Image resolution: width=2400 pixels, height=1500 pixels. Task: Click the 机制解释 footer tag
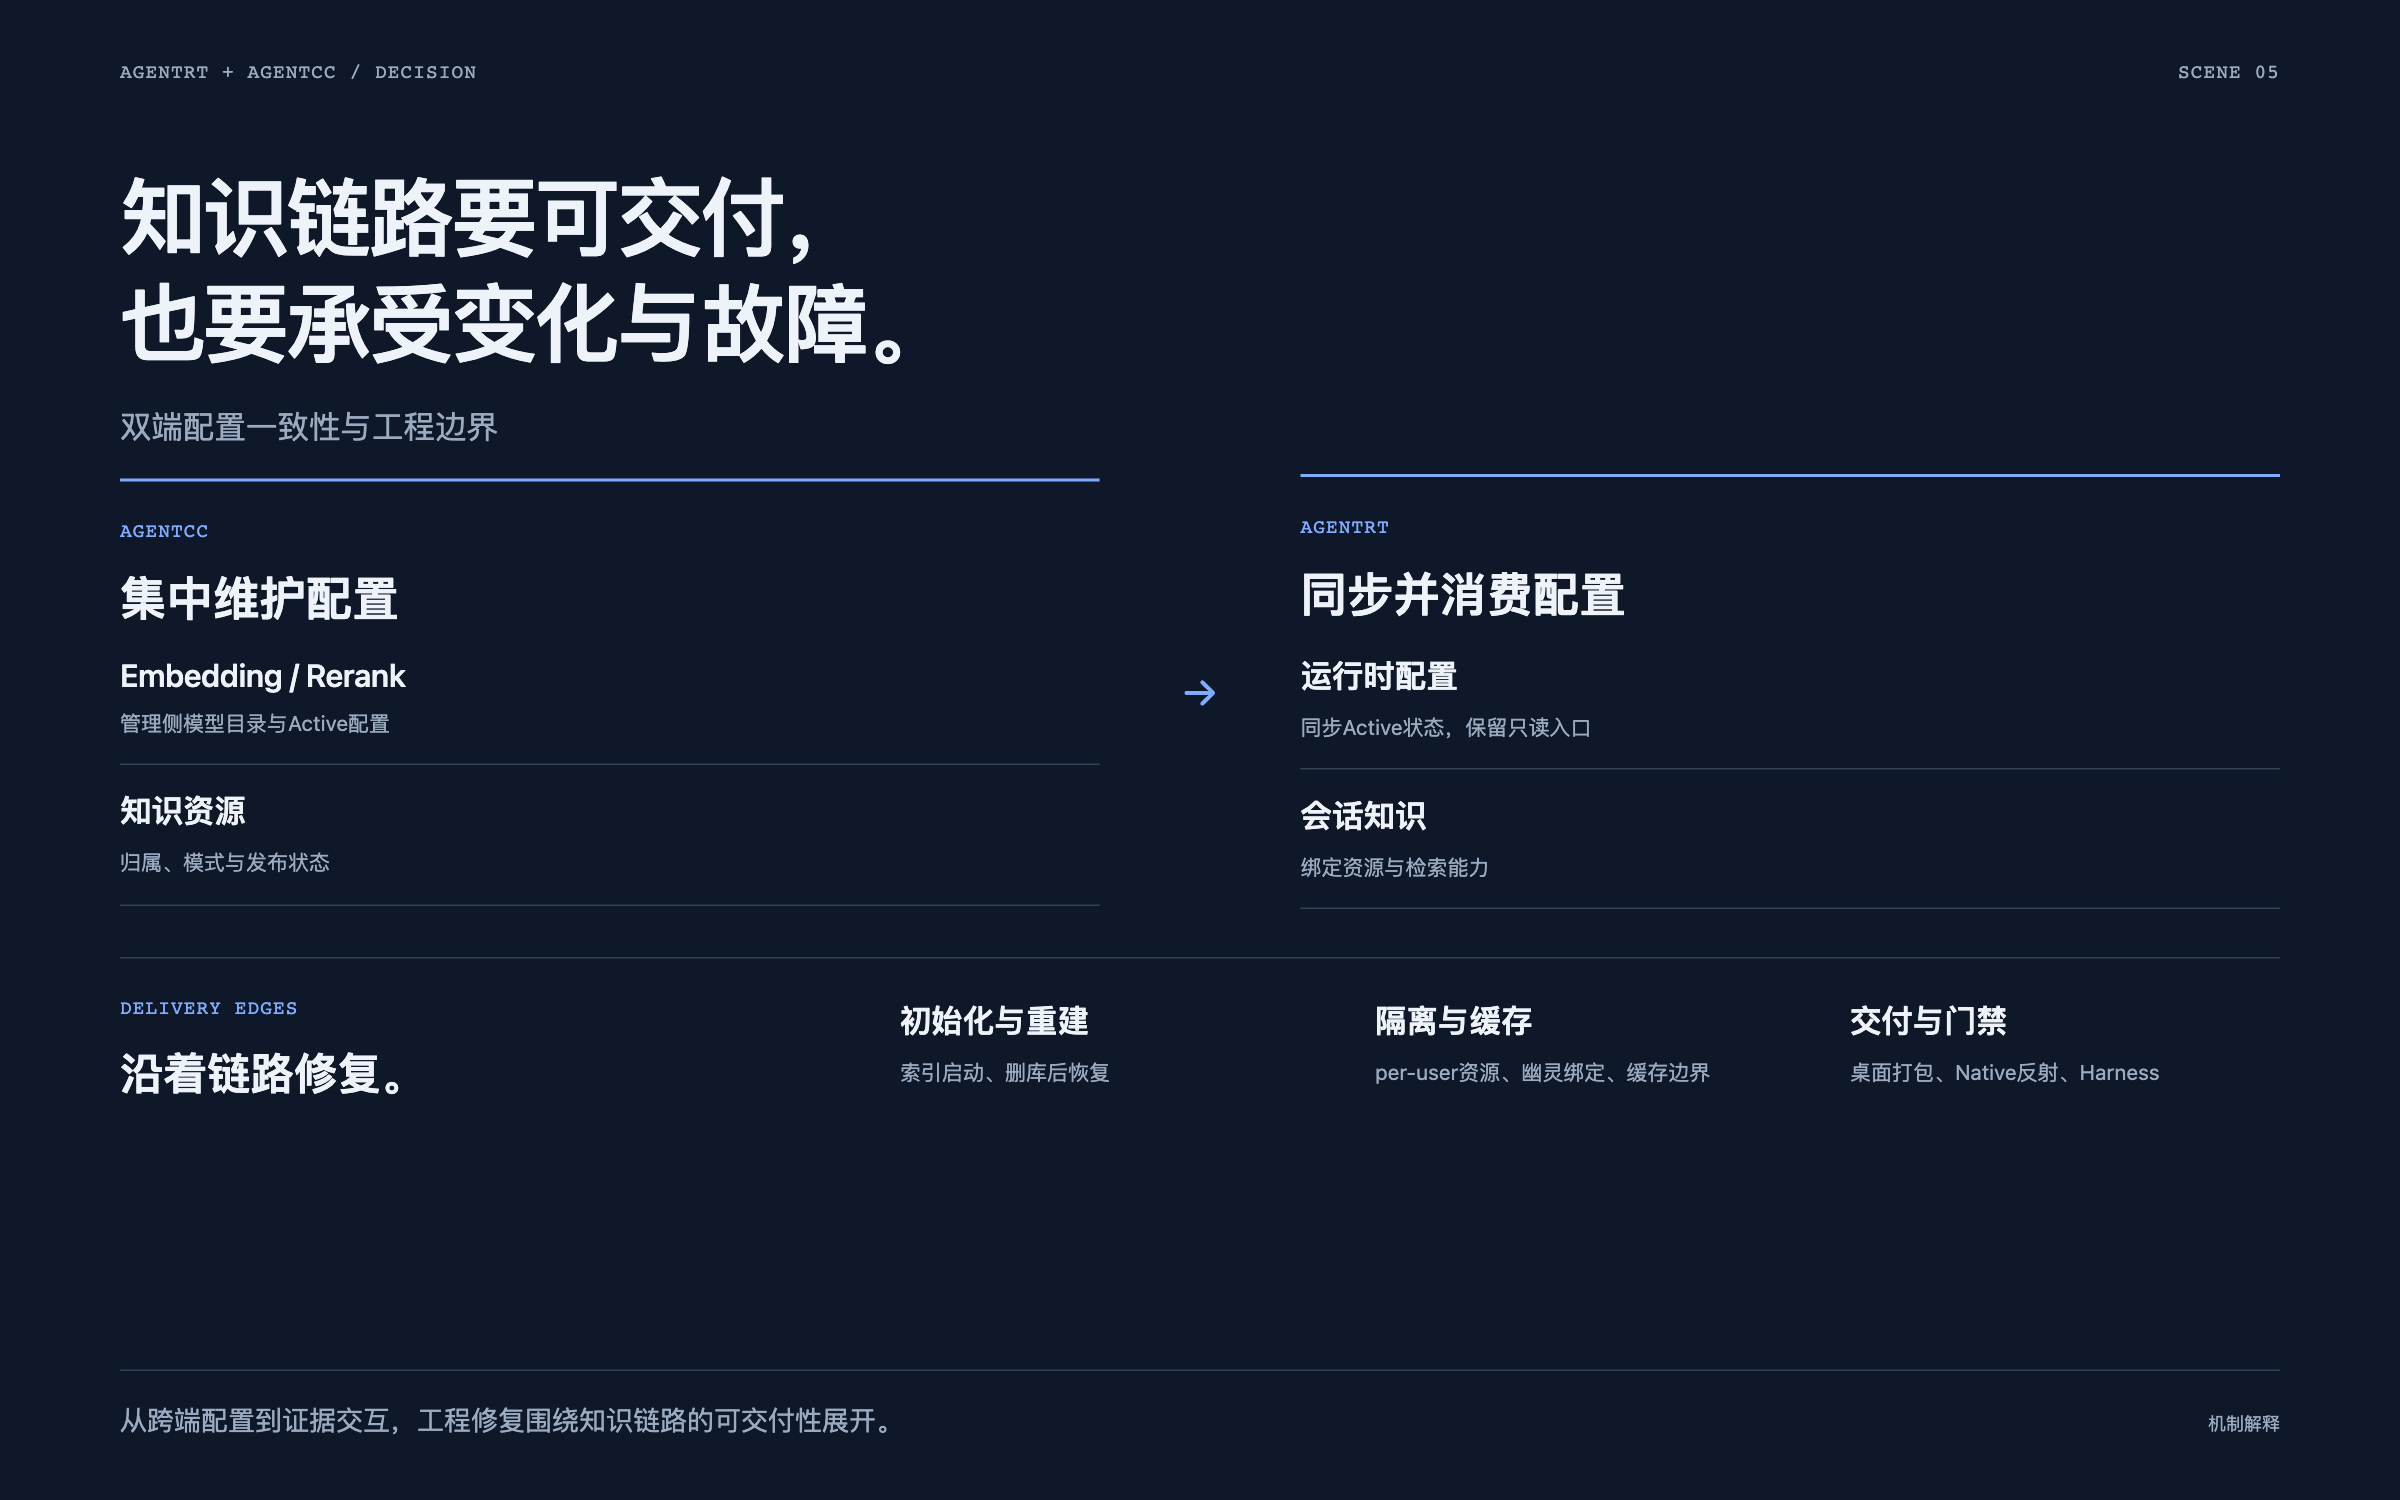pyautogui.click(x=2243, y=1423)
